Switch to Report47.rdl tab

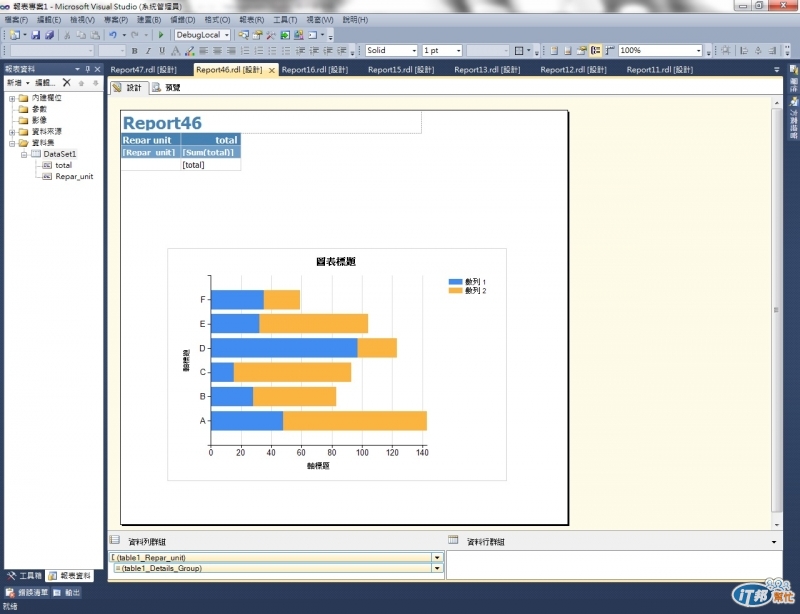point(143,70)
